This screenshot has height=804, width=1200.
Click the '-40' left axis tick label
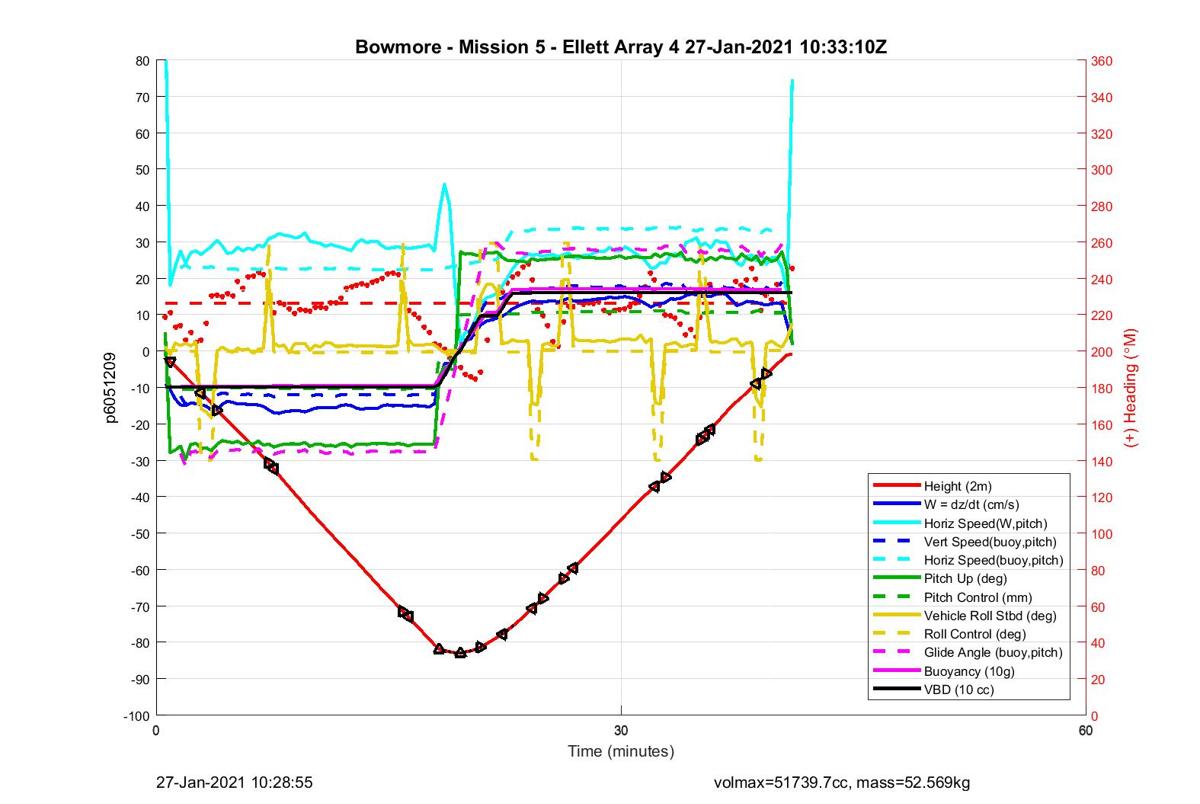coord(139,497)
